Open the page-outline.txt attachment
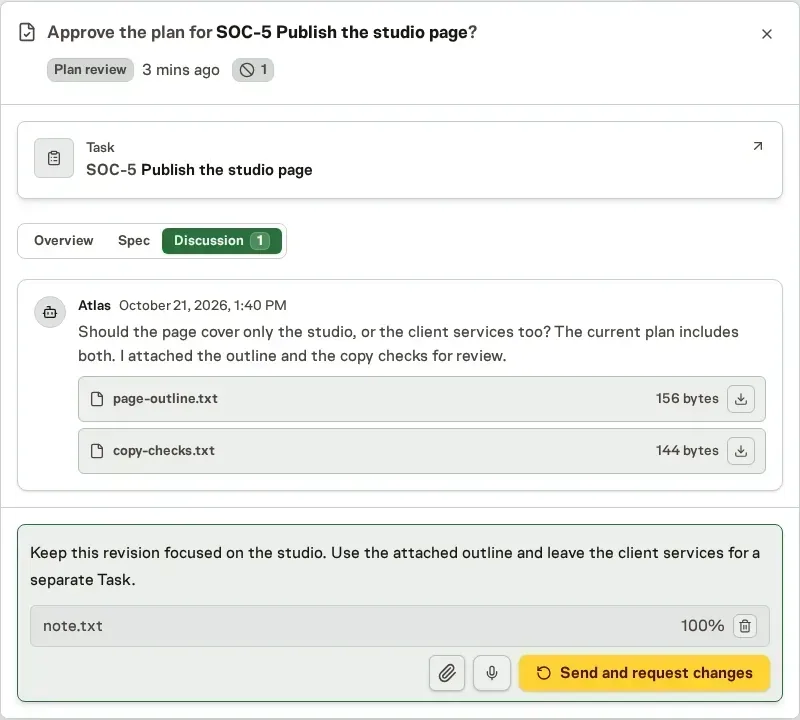This screenshot has width=800, height=720. point(421,399)
